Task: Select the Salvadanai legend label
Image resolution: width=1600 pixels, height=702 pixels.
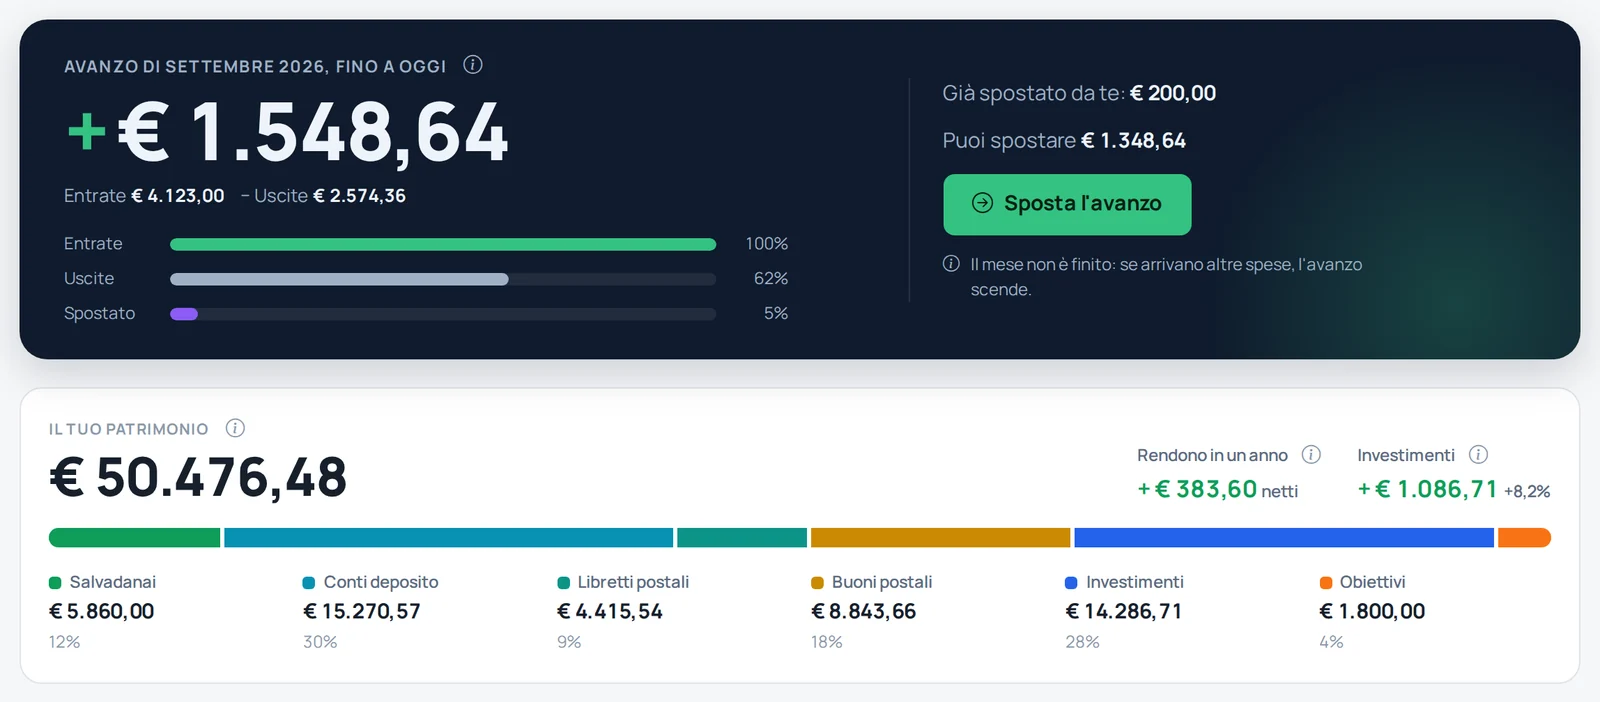Action: click(x=113, y=582)
